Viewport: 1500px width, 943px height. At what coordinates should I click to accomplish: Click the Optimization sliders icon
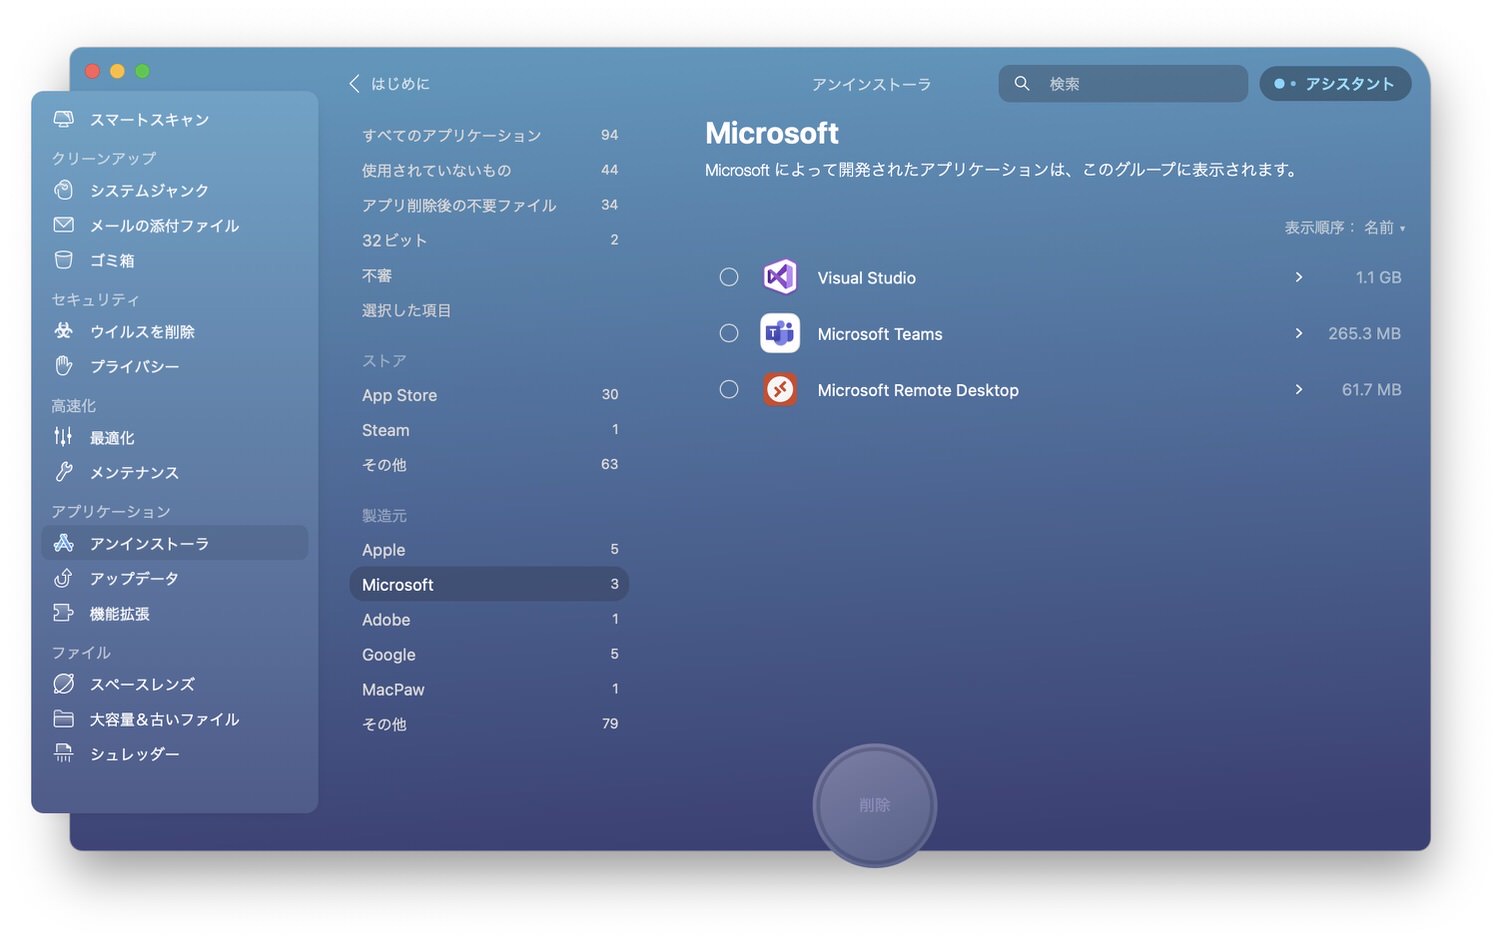pos(63,437)
